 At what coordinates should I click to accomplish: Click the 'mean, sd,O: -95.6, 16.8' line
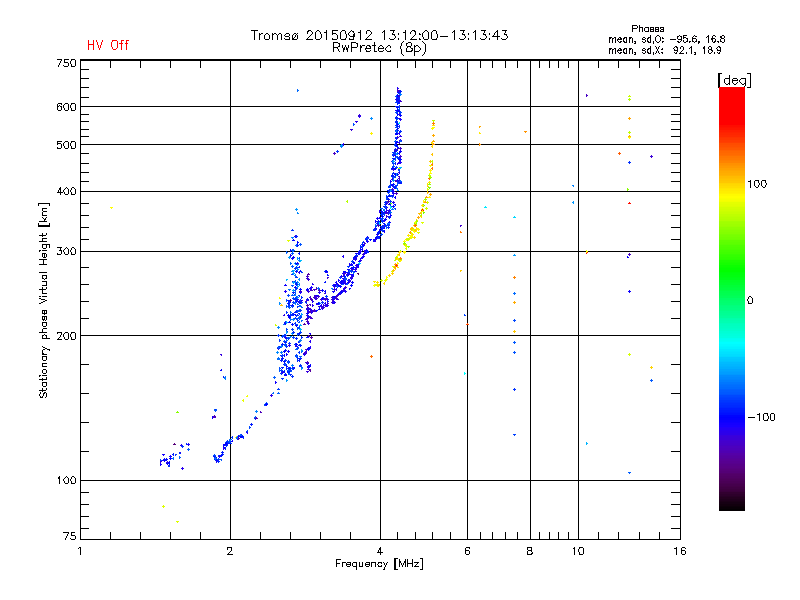pos(666,39)
